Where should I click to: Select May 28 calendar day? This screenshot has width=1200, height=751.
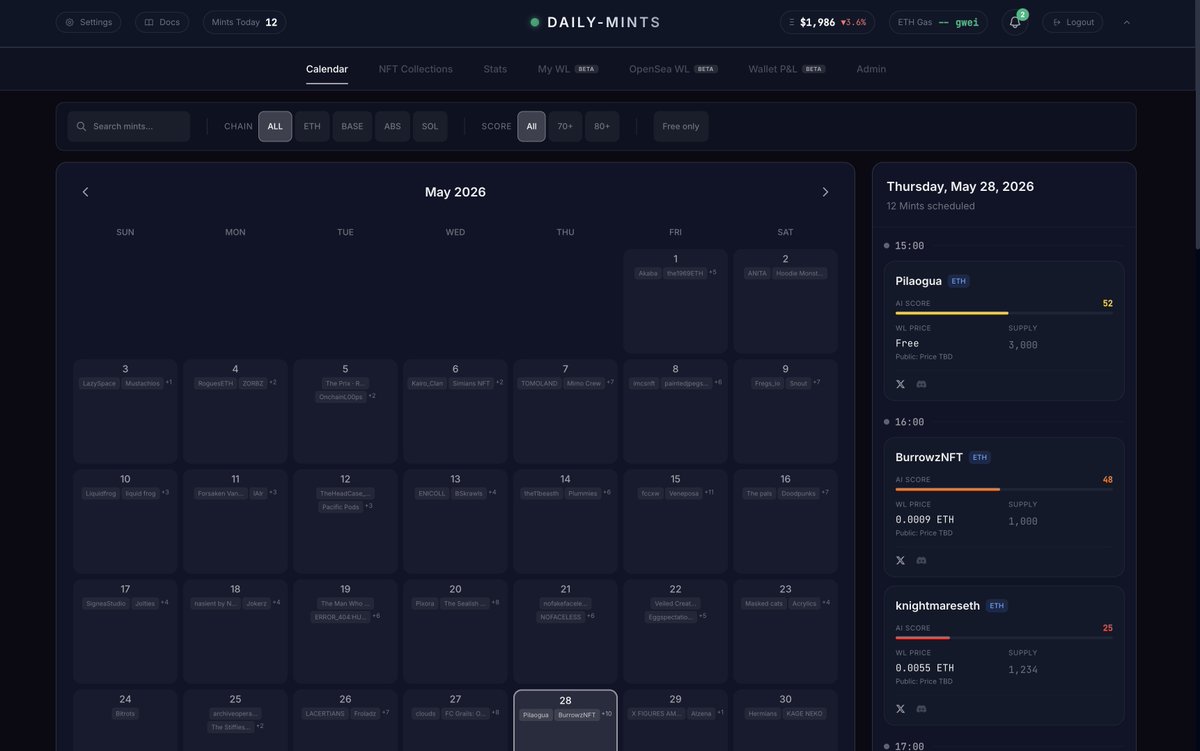(565, 722)
